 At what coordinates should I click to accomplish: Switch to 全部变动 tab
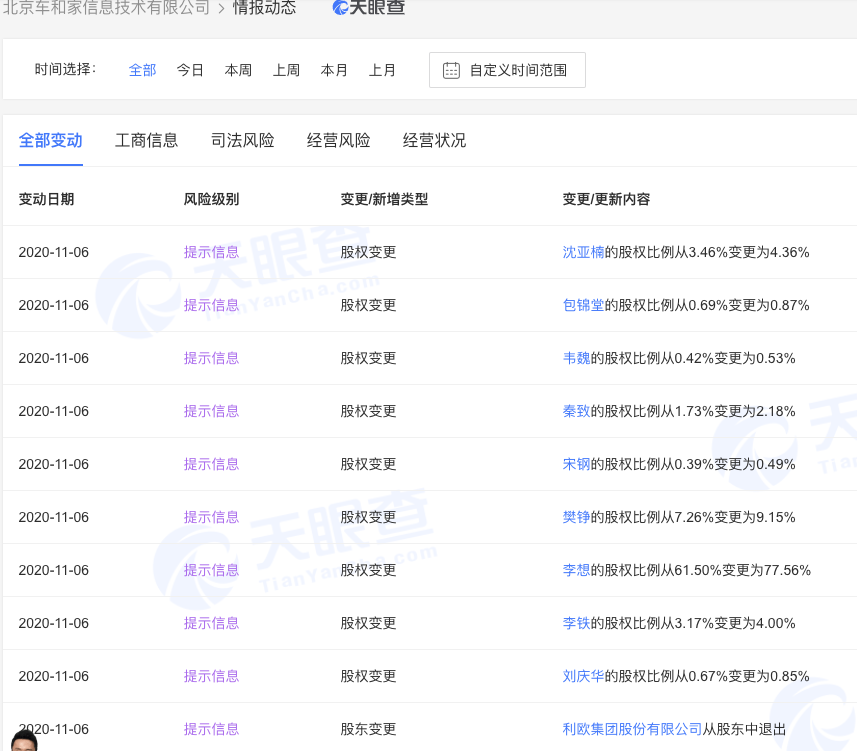click(x=50, y=140)
